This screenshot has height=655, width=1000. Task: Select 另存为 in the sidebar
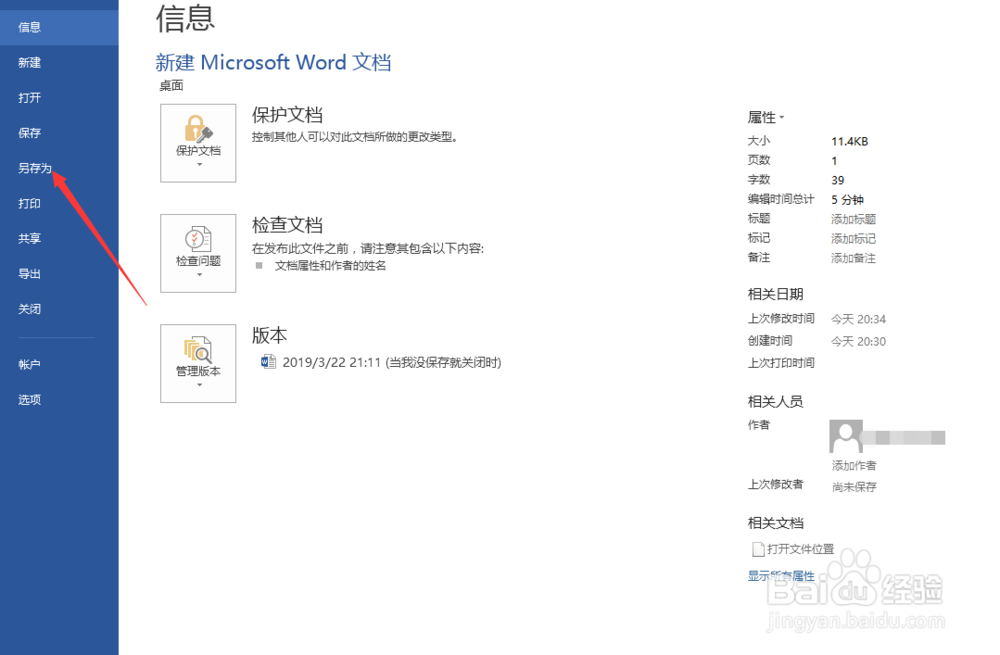34,168
